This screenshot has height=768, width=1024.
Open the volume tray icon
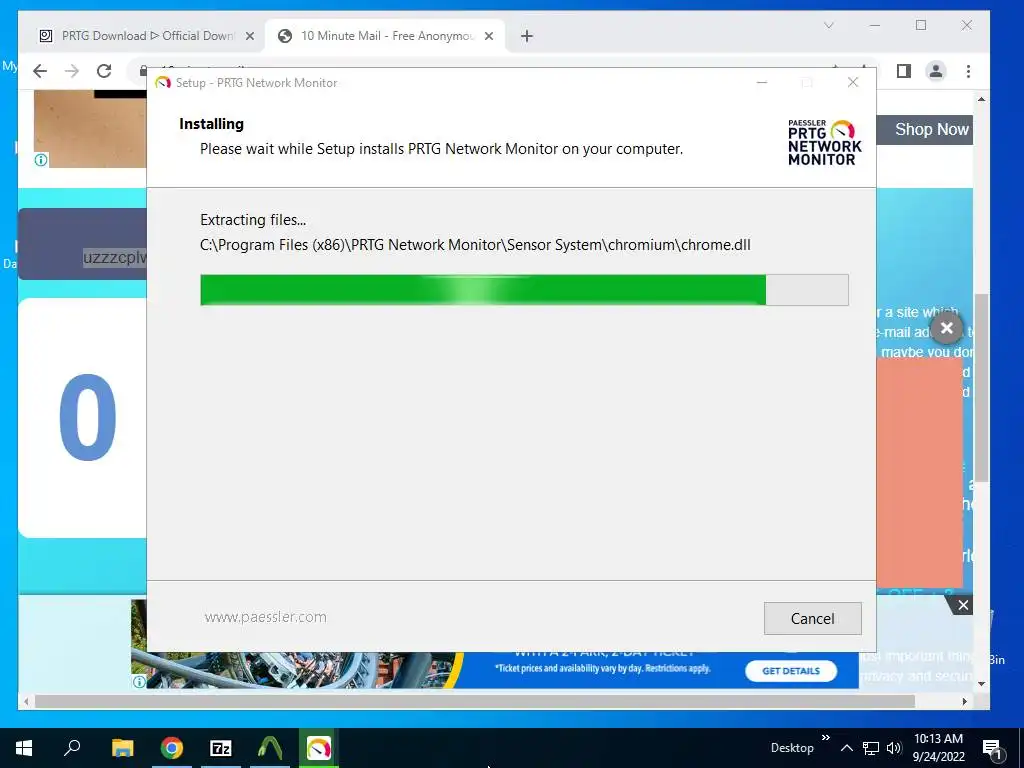click(893, 748)
